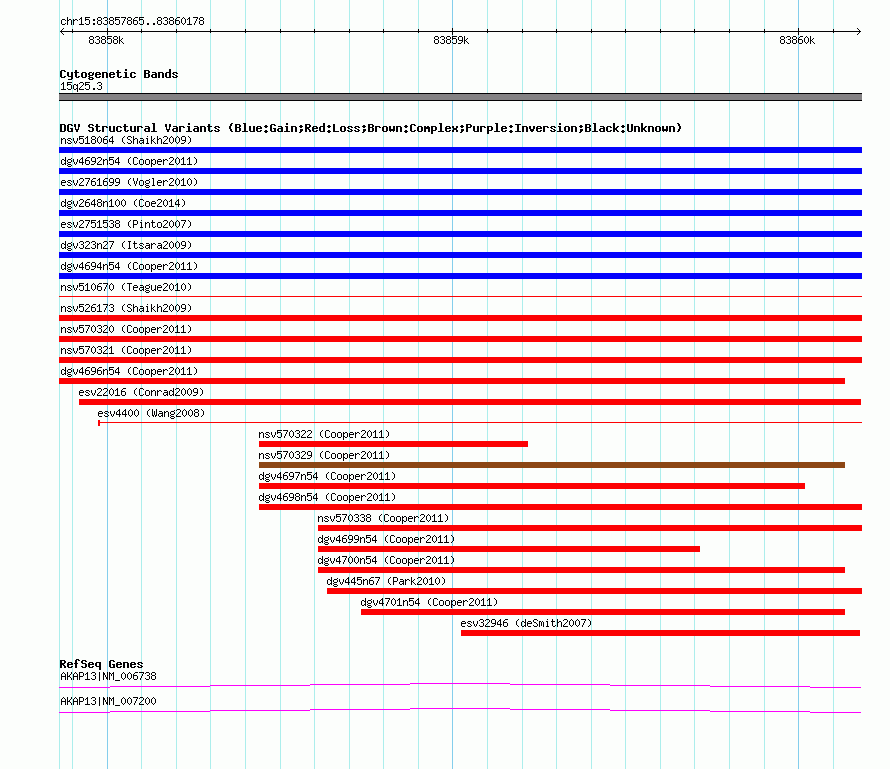This screenshot has height=769, width=890.
Task: Click the 83858k ruler tick label
Action: [106, 40]
